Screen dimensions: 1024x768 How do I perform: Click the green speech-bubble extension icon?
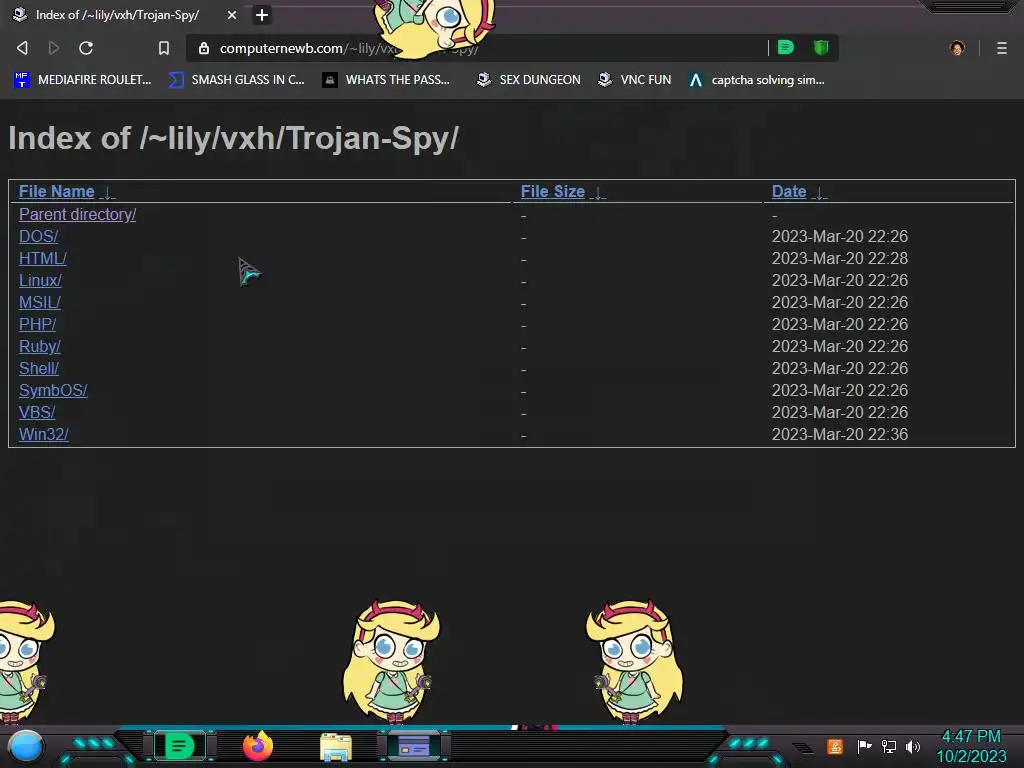786,47
